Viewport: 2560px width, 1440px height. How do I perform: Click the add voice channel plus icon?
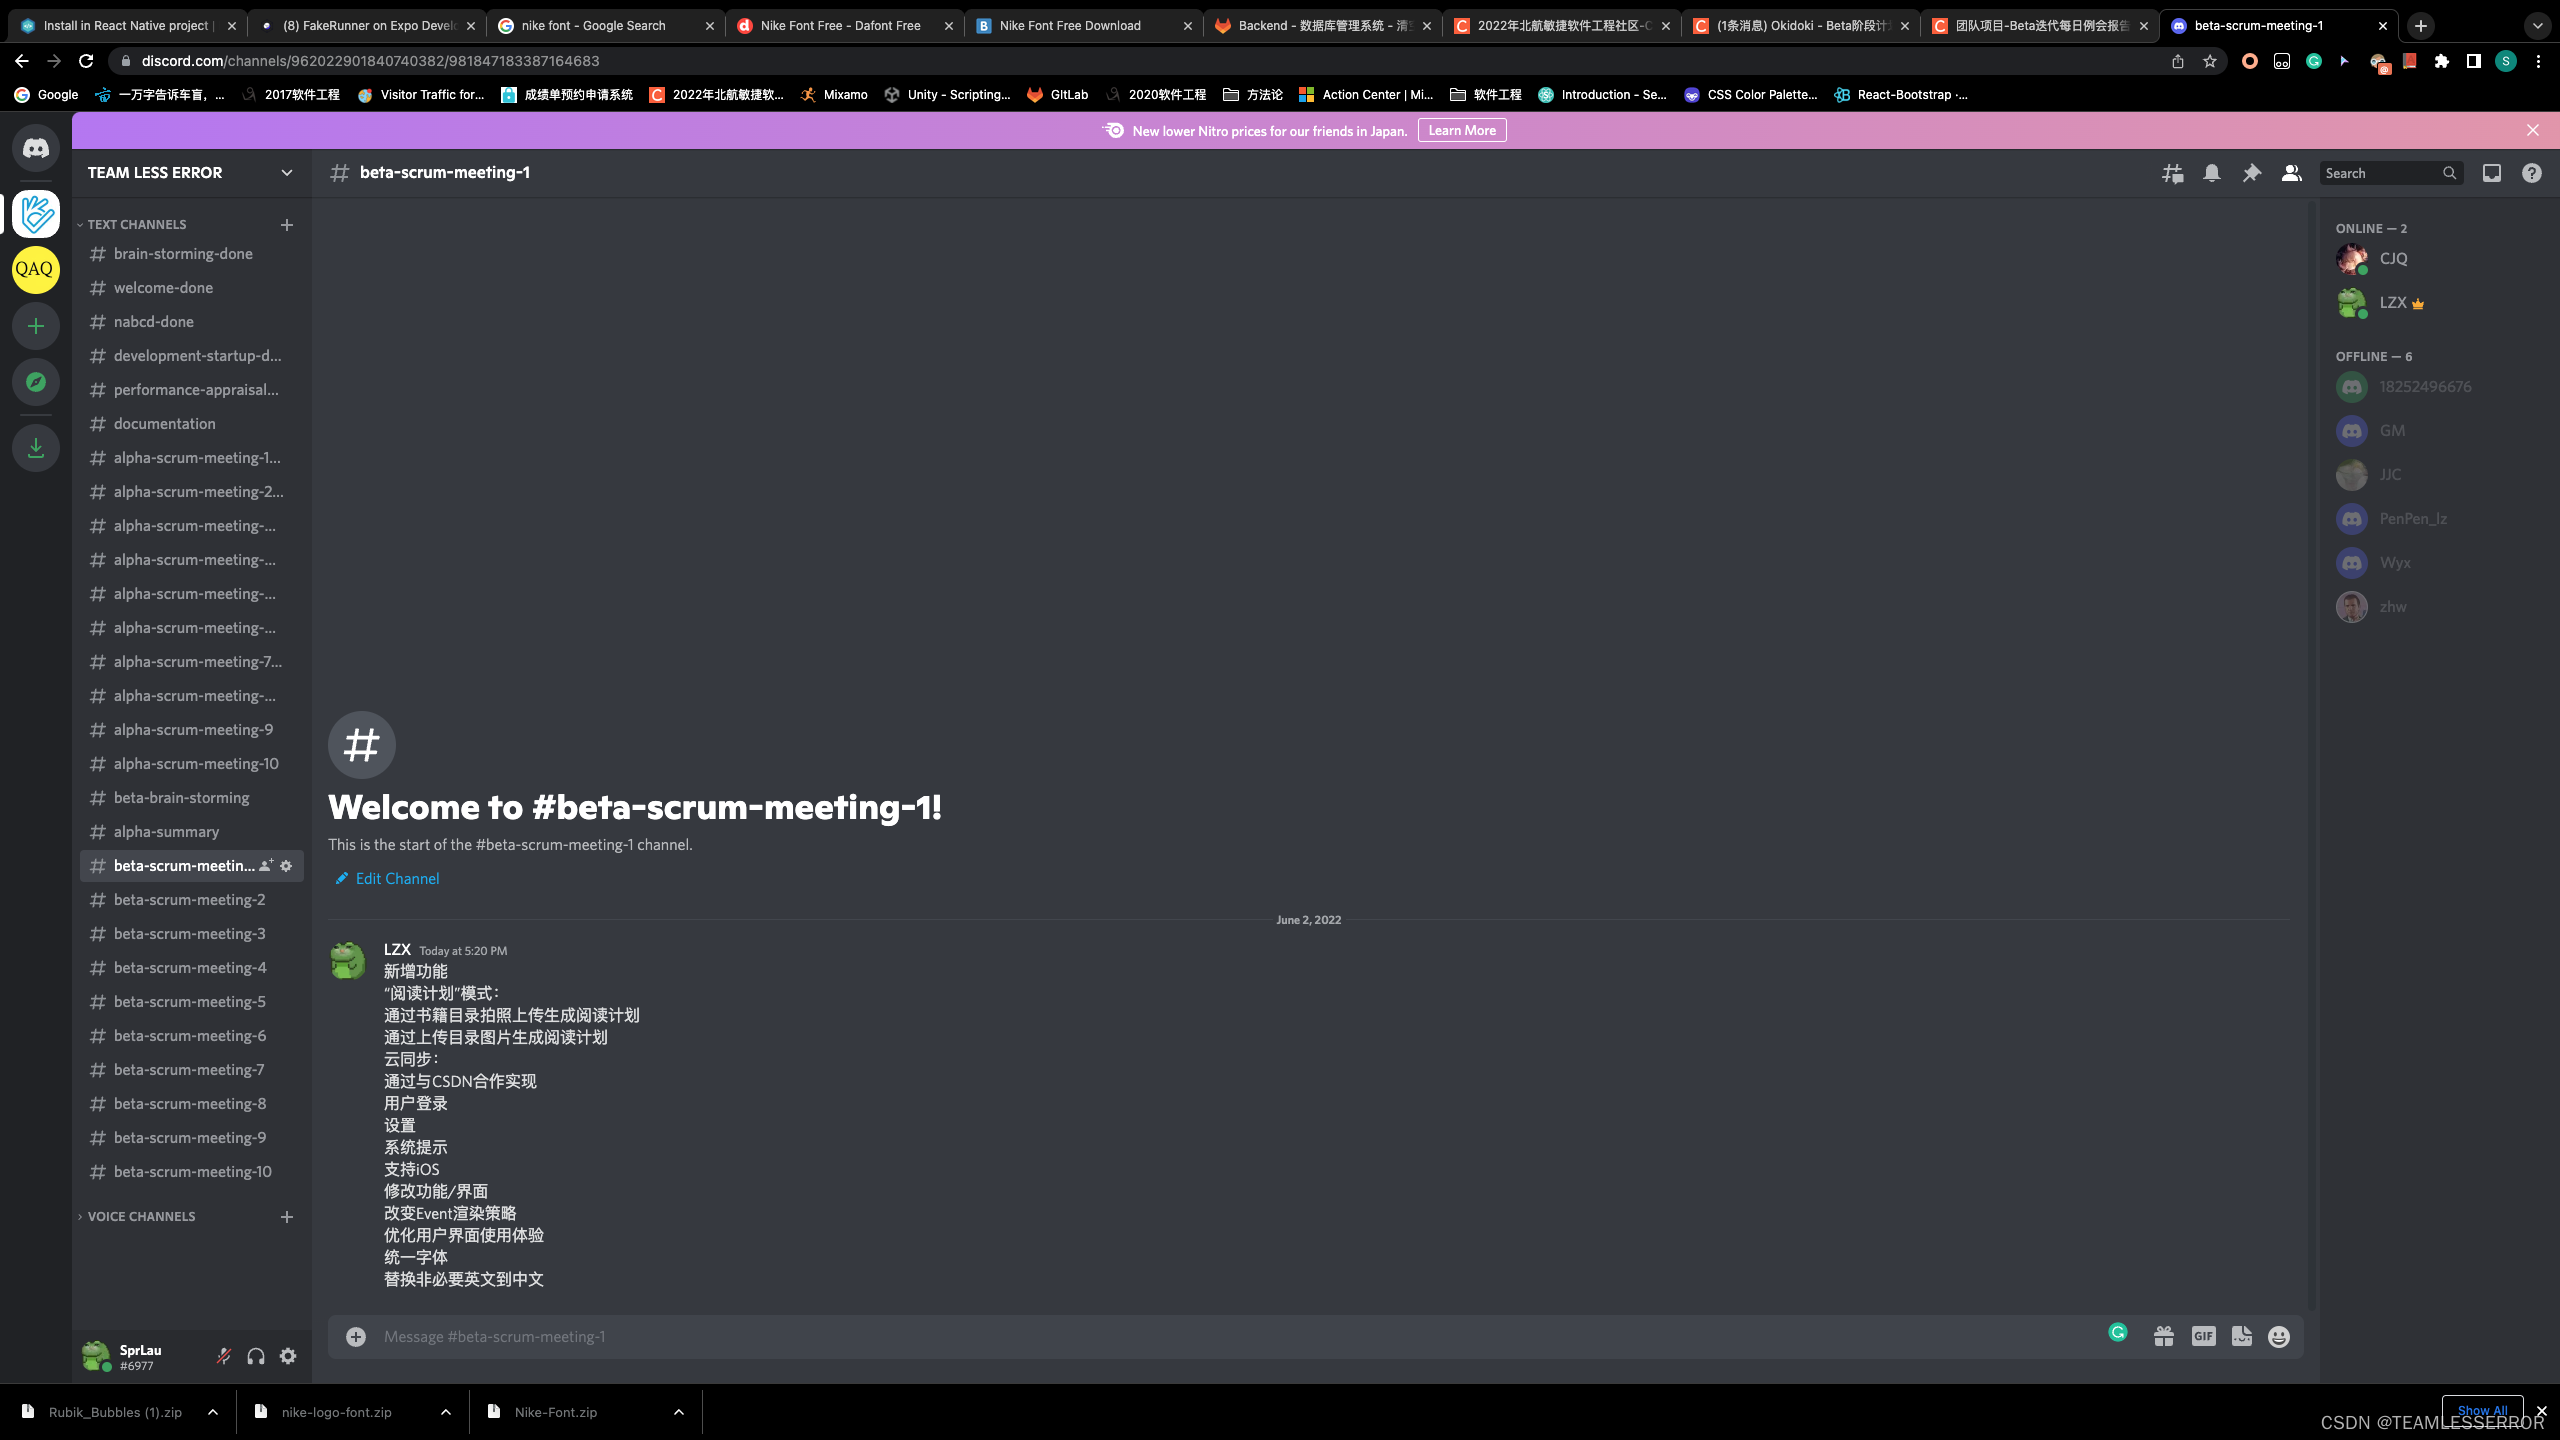[x=287, y=1215]
